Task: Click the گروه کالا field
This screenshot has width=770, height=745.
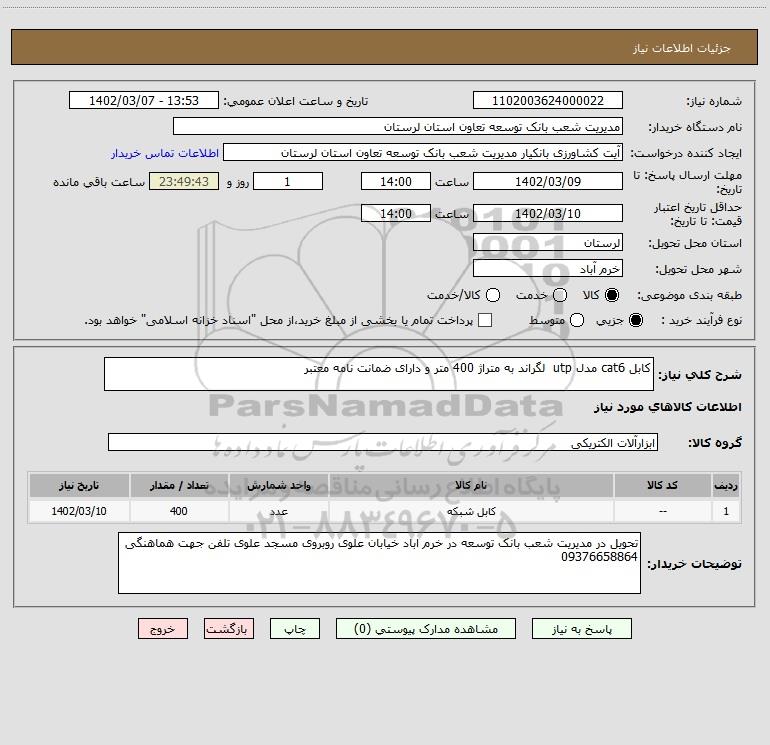Action: pyautogui.click(x=382, y=442)
